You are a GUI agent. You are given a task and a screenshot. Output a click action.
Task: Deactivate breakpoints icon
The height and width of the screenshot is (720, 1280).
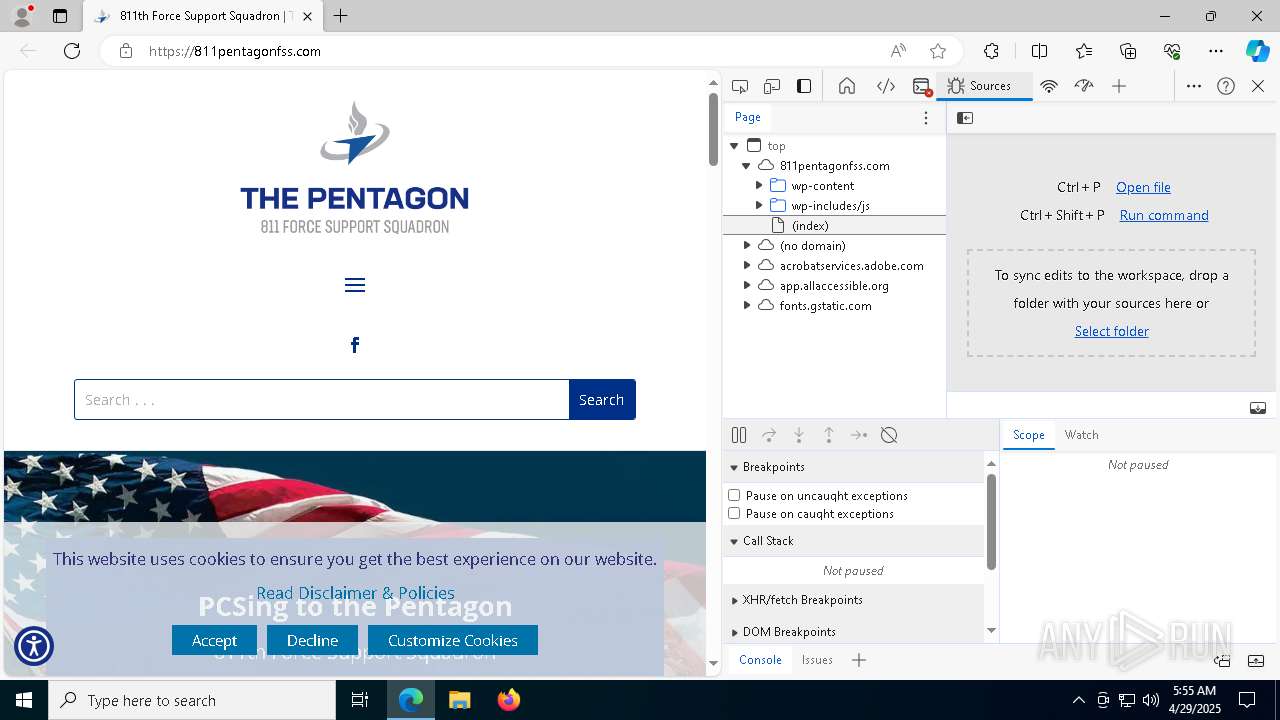(889, 435)
